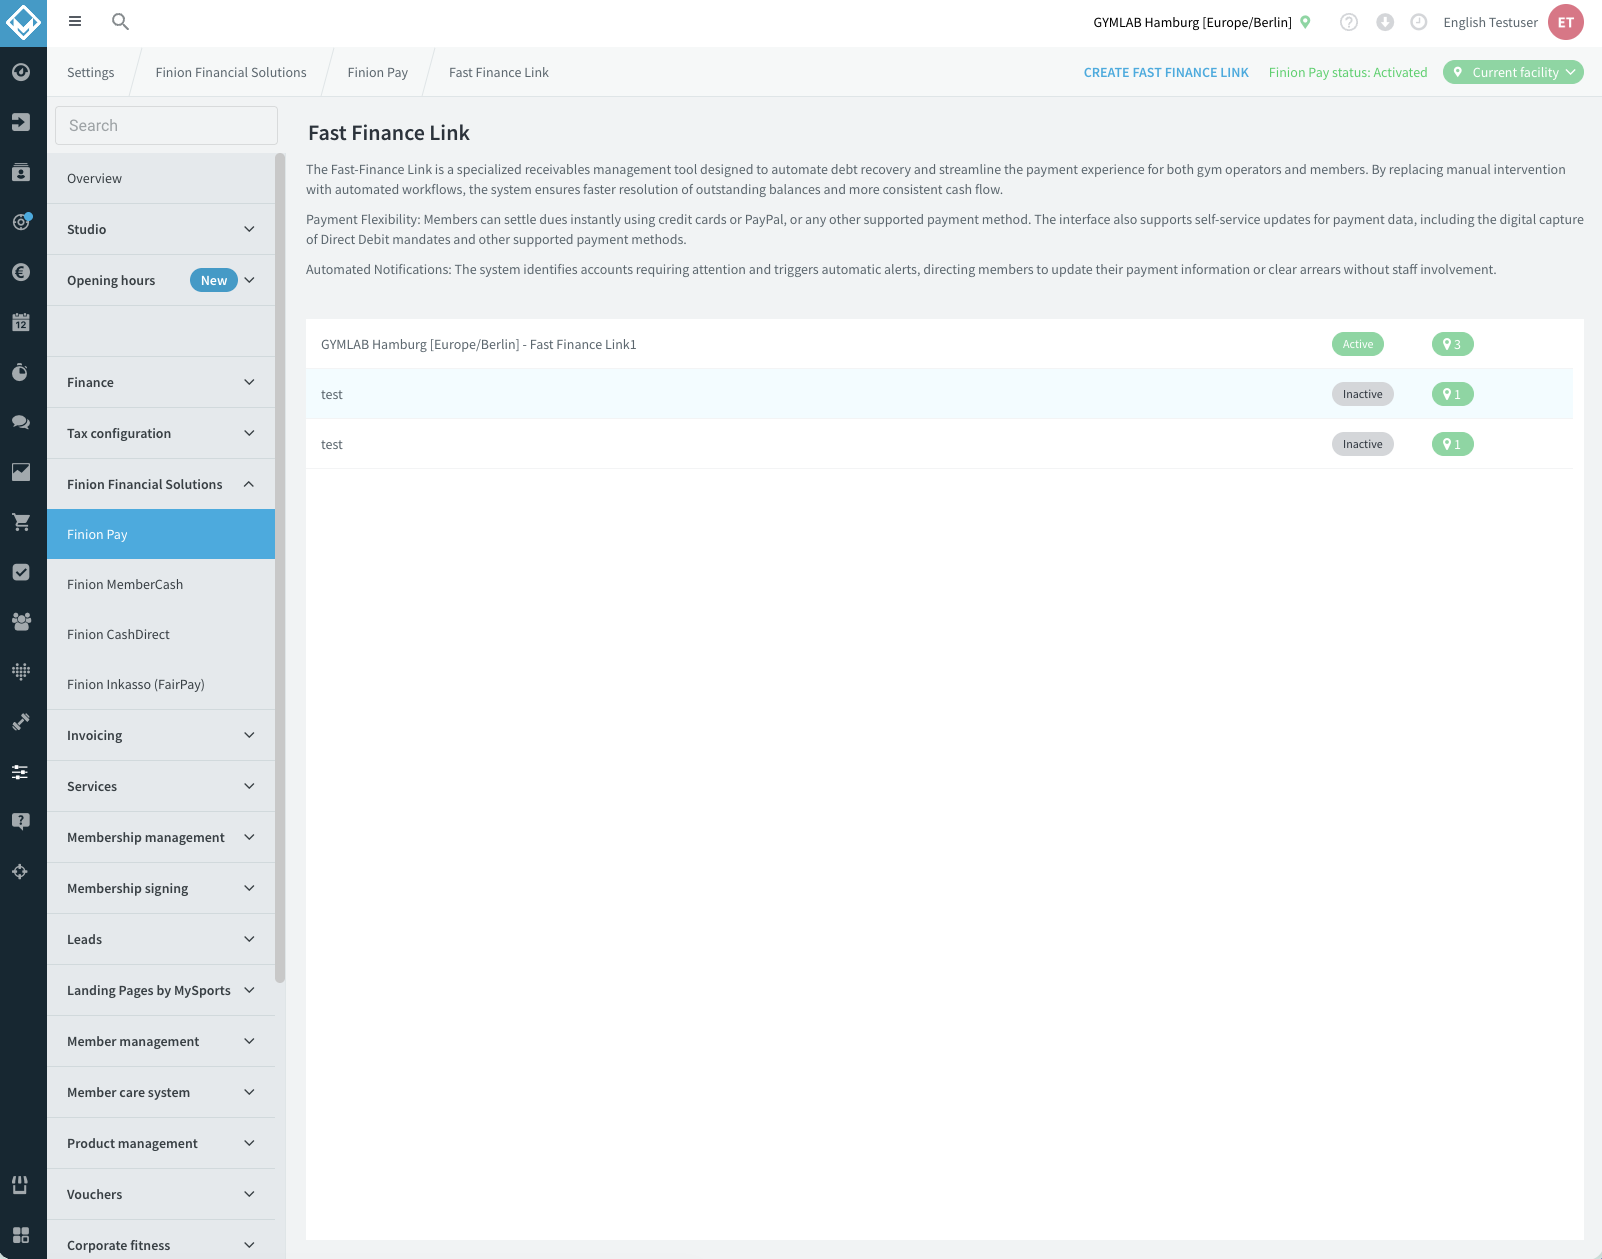Click the Active status badge
This screenshot has width=1602, height=1259.
click(x=1358, y=344)
